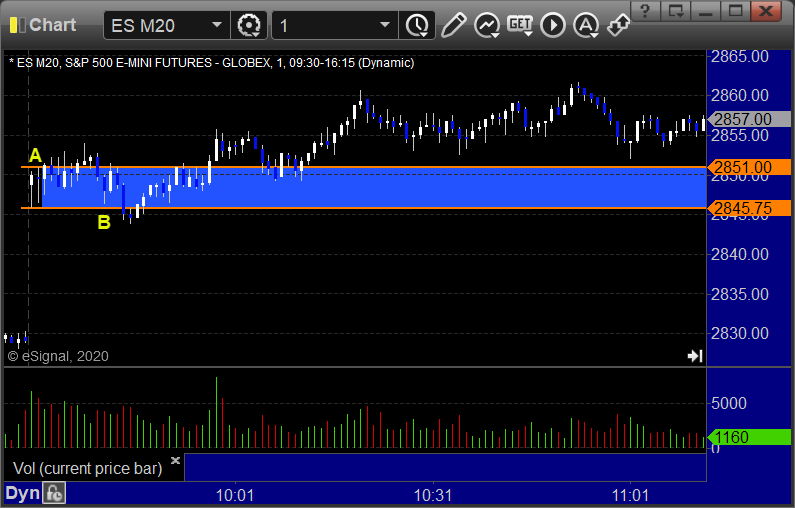Select the blue shaded price region
The height and width of the screenshot is (508, 795).
tap(374, 188)
